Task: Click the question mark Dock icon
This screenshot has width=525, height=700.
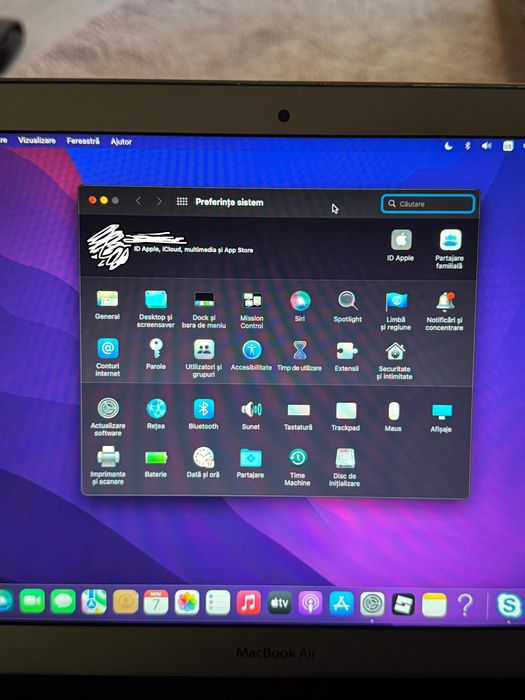Action: pos(465,605)
